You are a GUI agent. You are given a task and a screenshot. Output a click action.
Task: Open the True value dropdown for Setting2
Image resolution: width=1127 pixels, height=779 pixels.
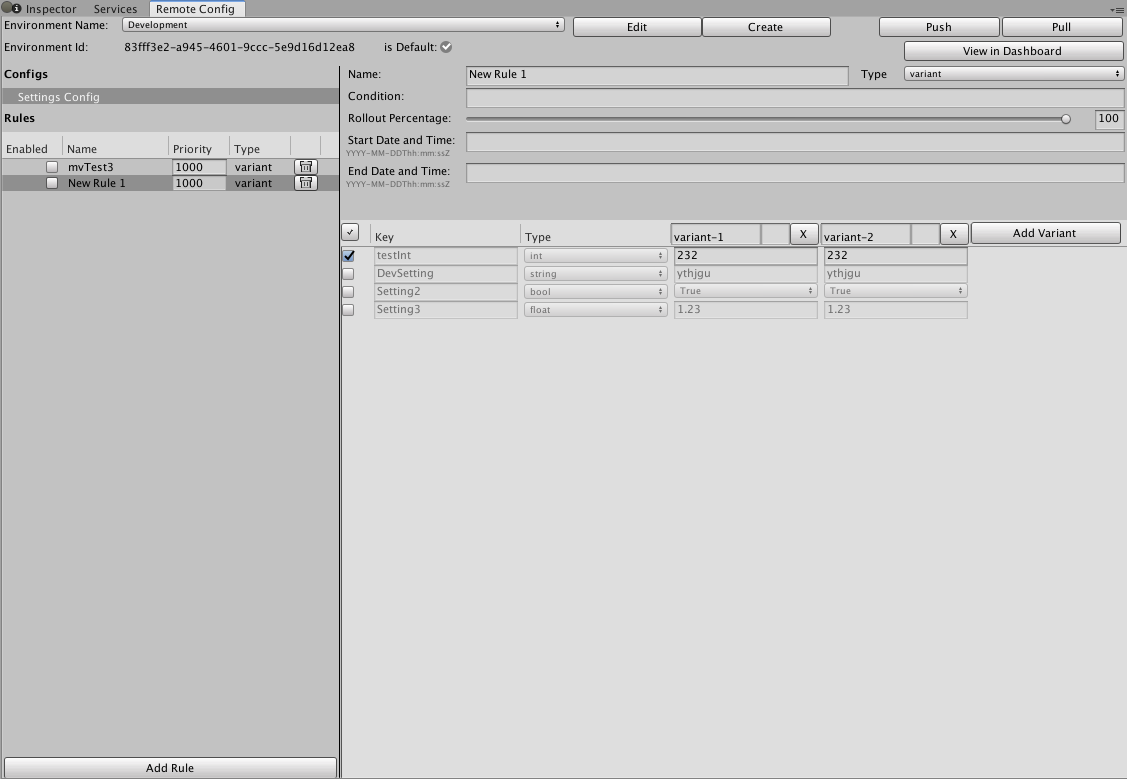(745, 290)
